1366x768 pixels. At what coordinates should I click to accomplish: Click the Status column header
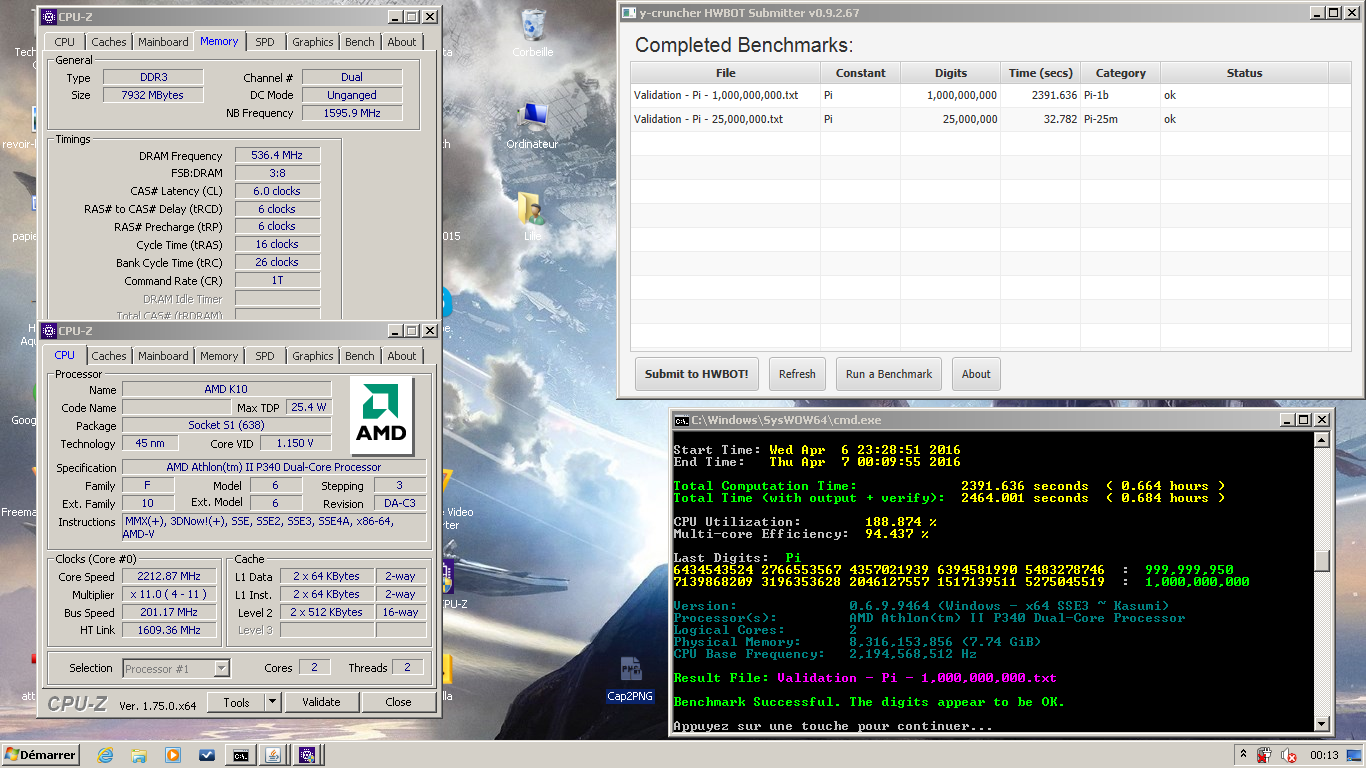click(x=1245, y=73)
